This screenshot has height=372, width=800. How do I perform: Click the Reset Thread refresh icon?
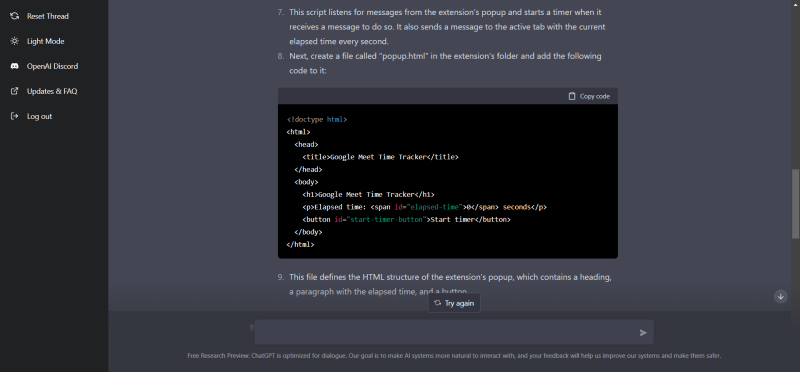(x=15, y=16)
